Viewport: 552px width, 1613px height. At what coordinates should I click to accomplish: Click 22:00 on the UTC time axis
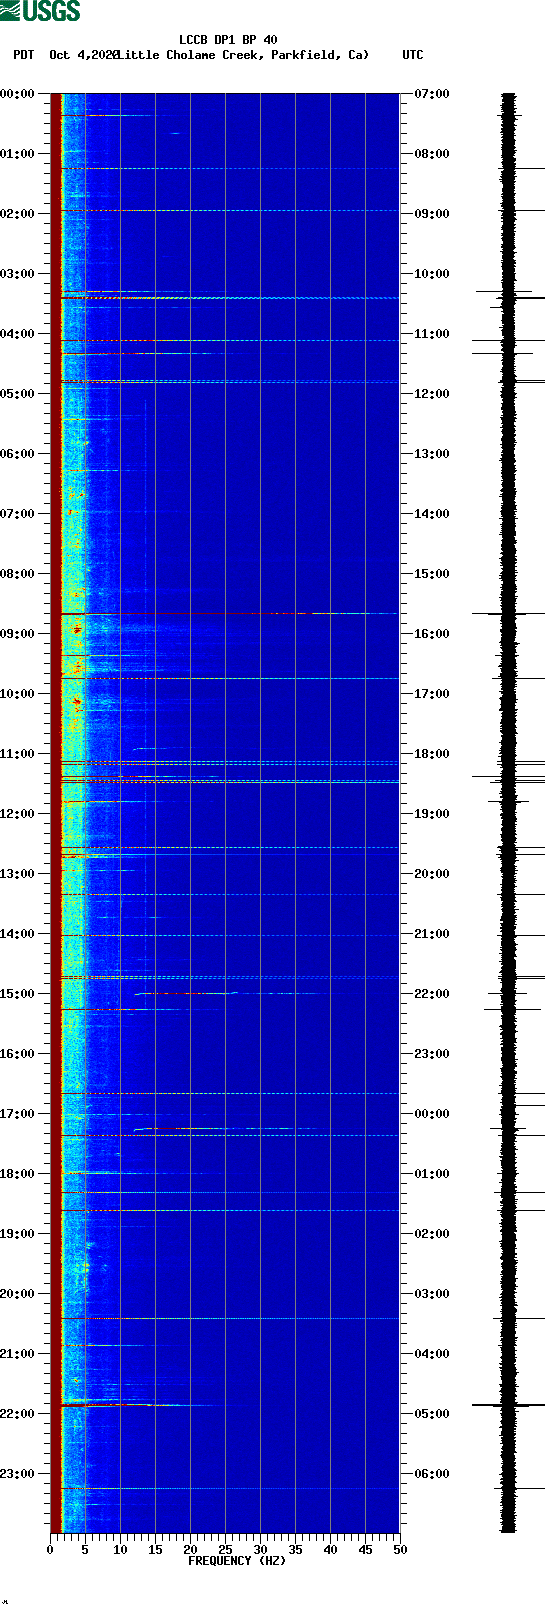[x=432, y=994]
